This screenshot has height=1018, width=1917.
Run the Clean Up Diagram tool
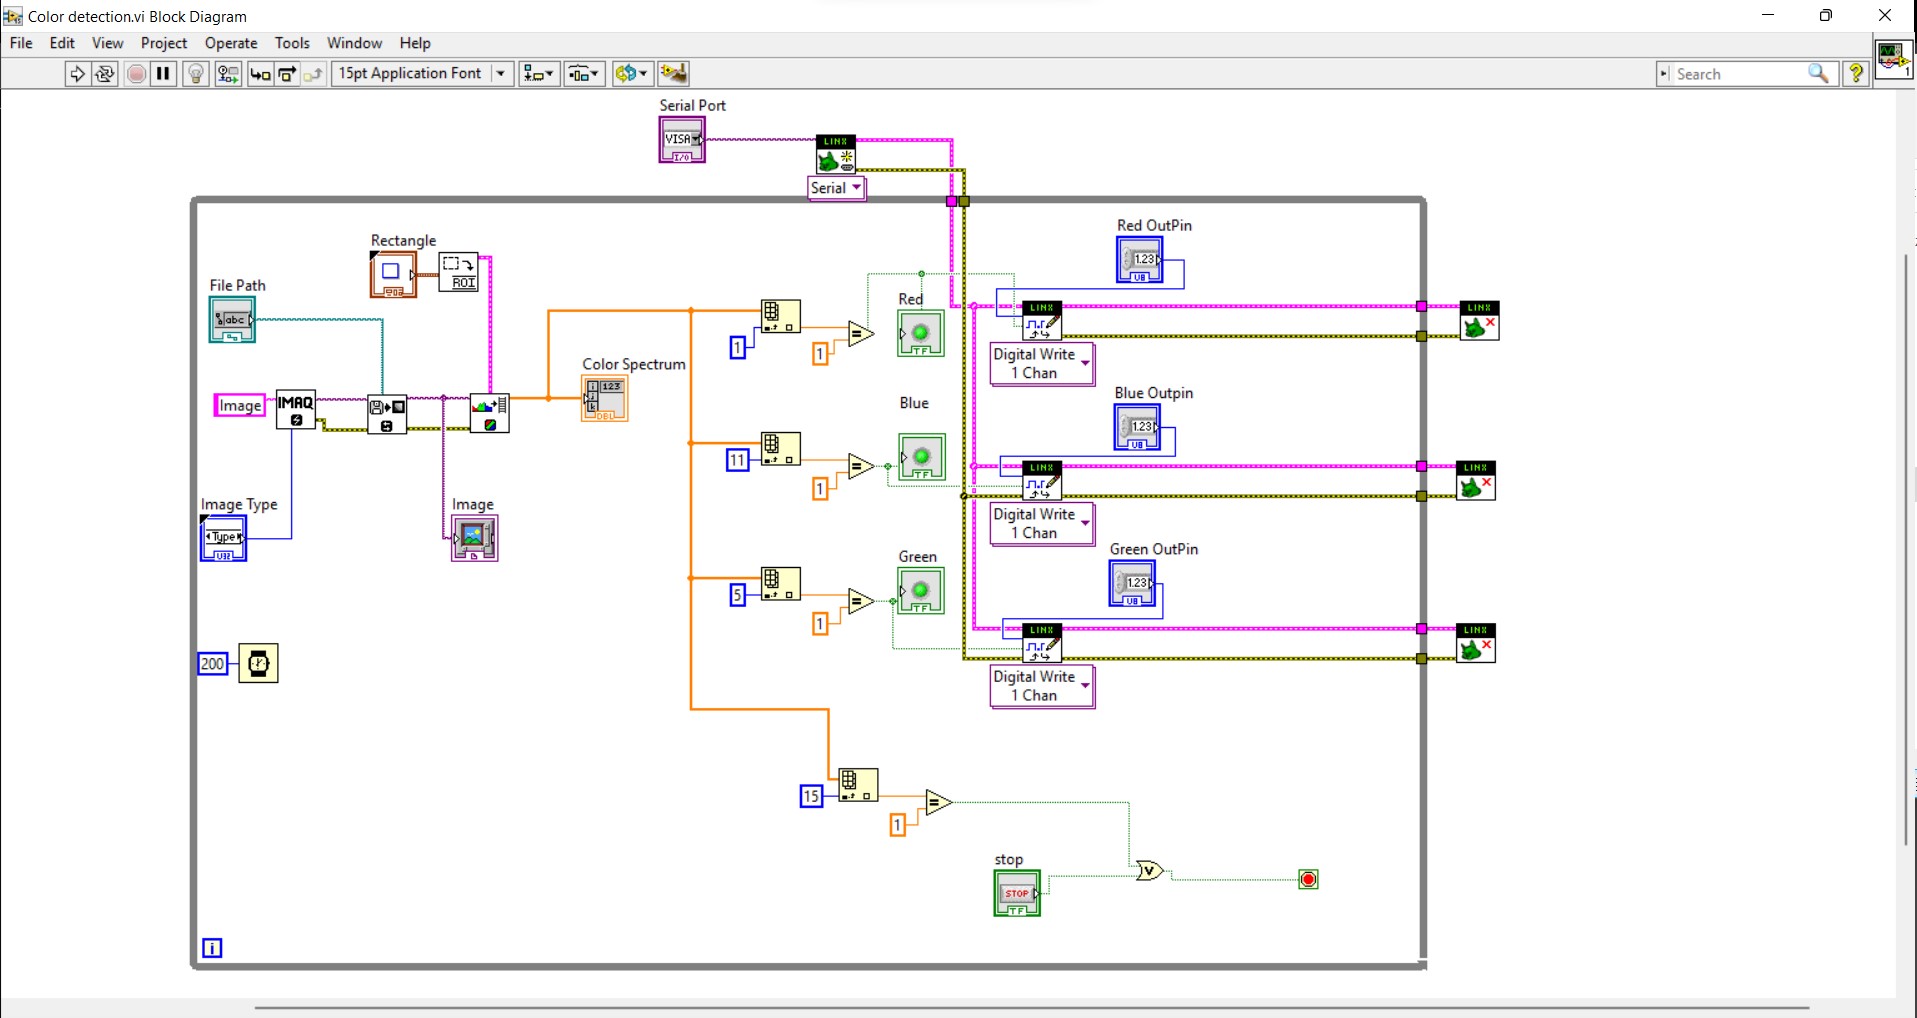(x=675, y=73)
